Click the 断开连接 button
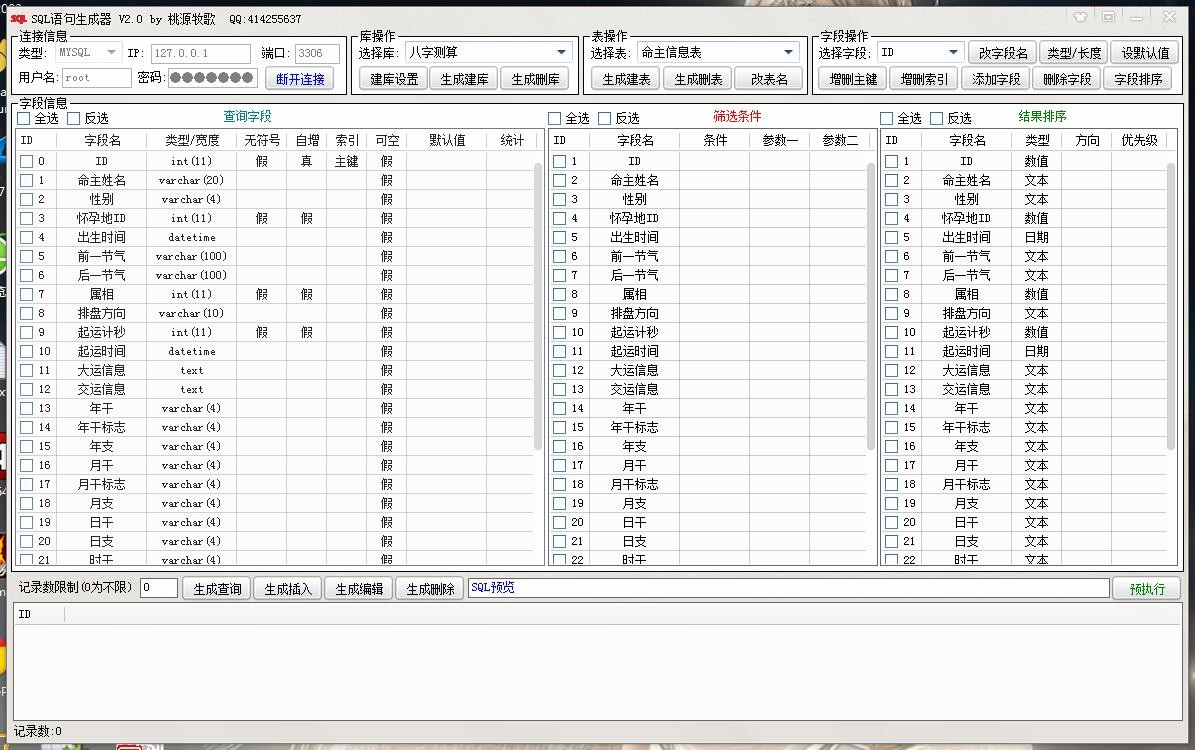The width and height of the screenshot is (1195, 750). (300, 79)
